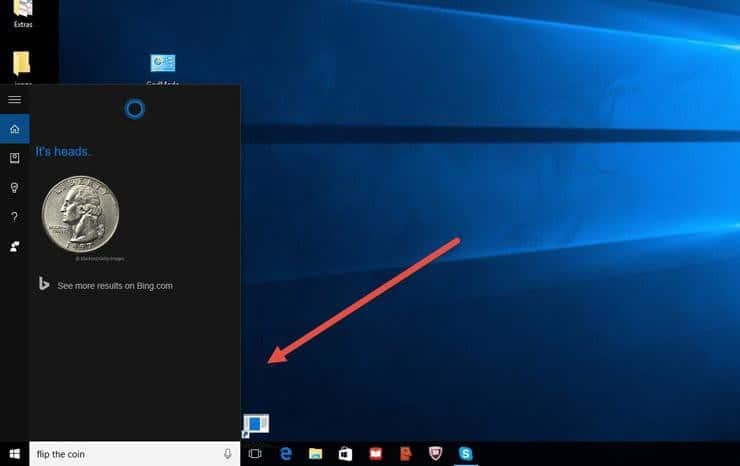
Task: Open the Reminders lightbulb icon
Action: click(x=15, y=187)
